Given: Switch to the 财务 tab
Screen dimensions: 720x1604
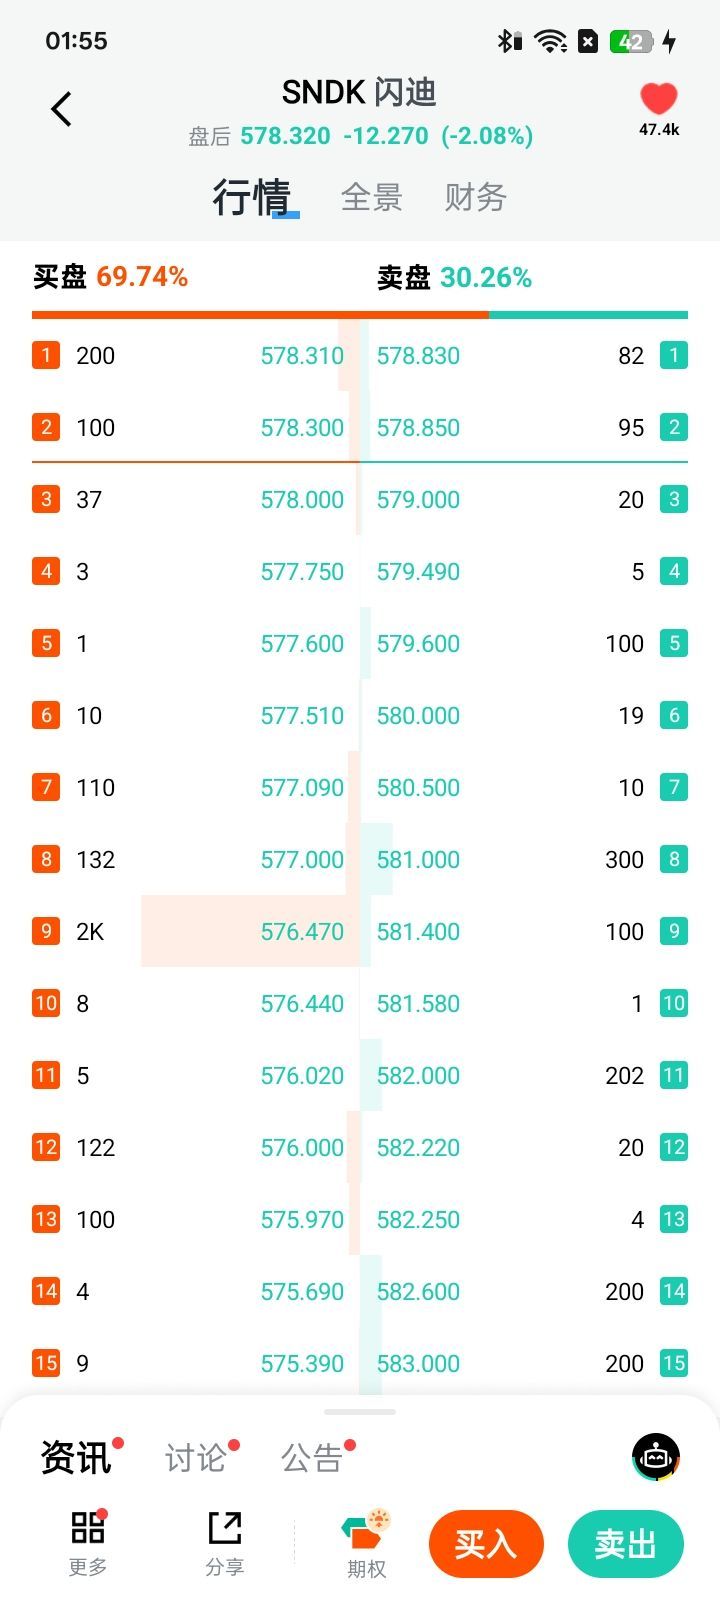Looking at the screenshot, I should (x=475, y=197).
